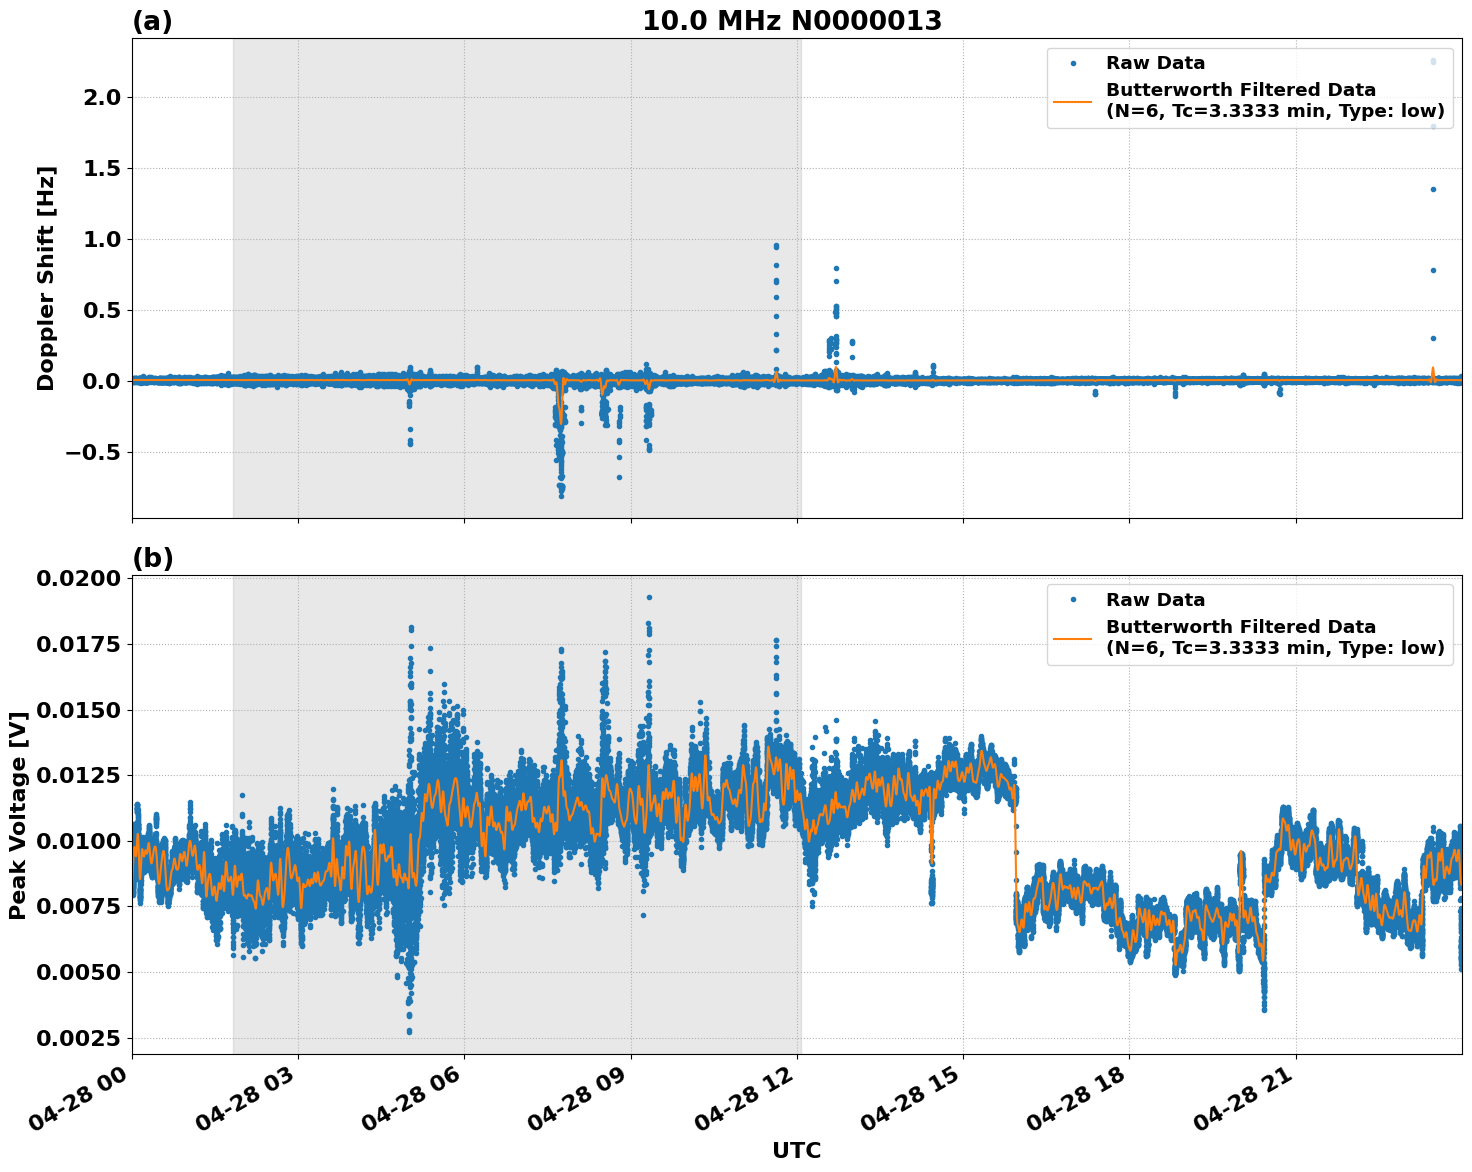Click the panel label (b)
The height and width of the screenshot is (1172, 1472).
click(153, 557)
